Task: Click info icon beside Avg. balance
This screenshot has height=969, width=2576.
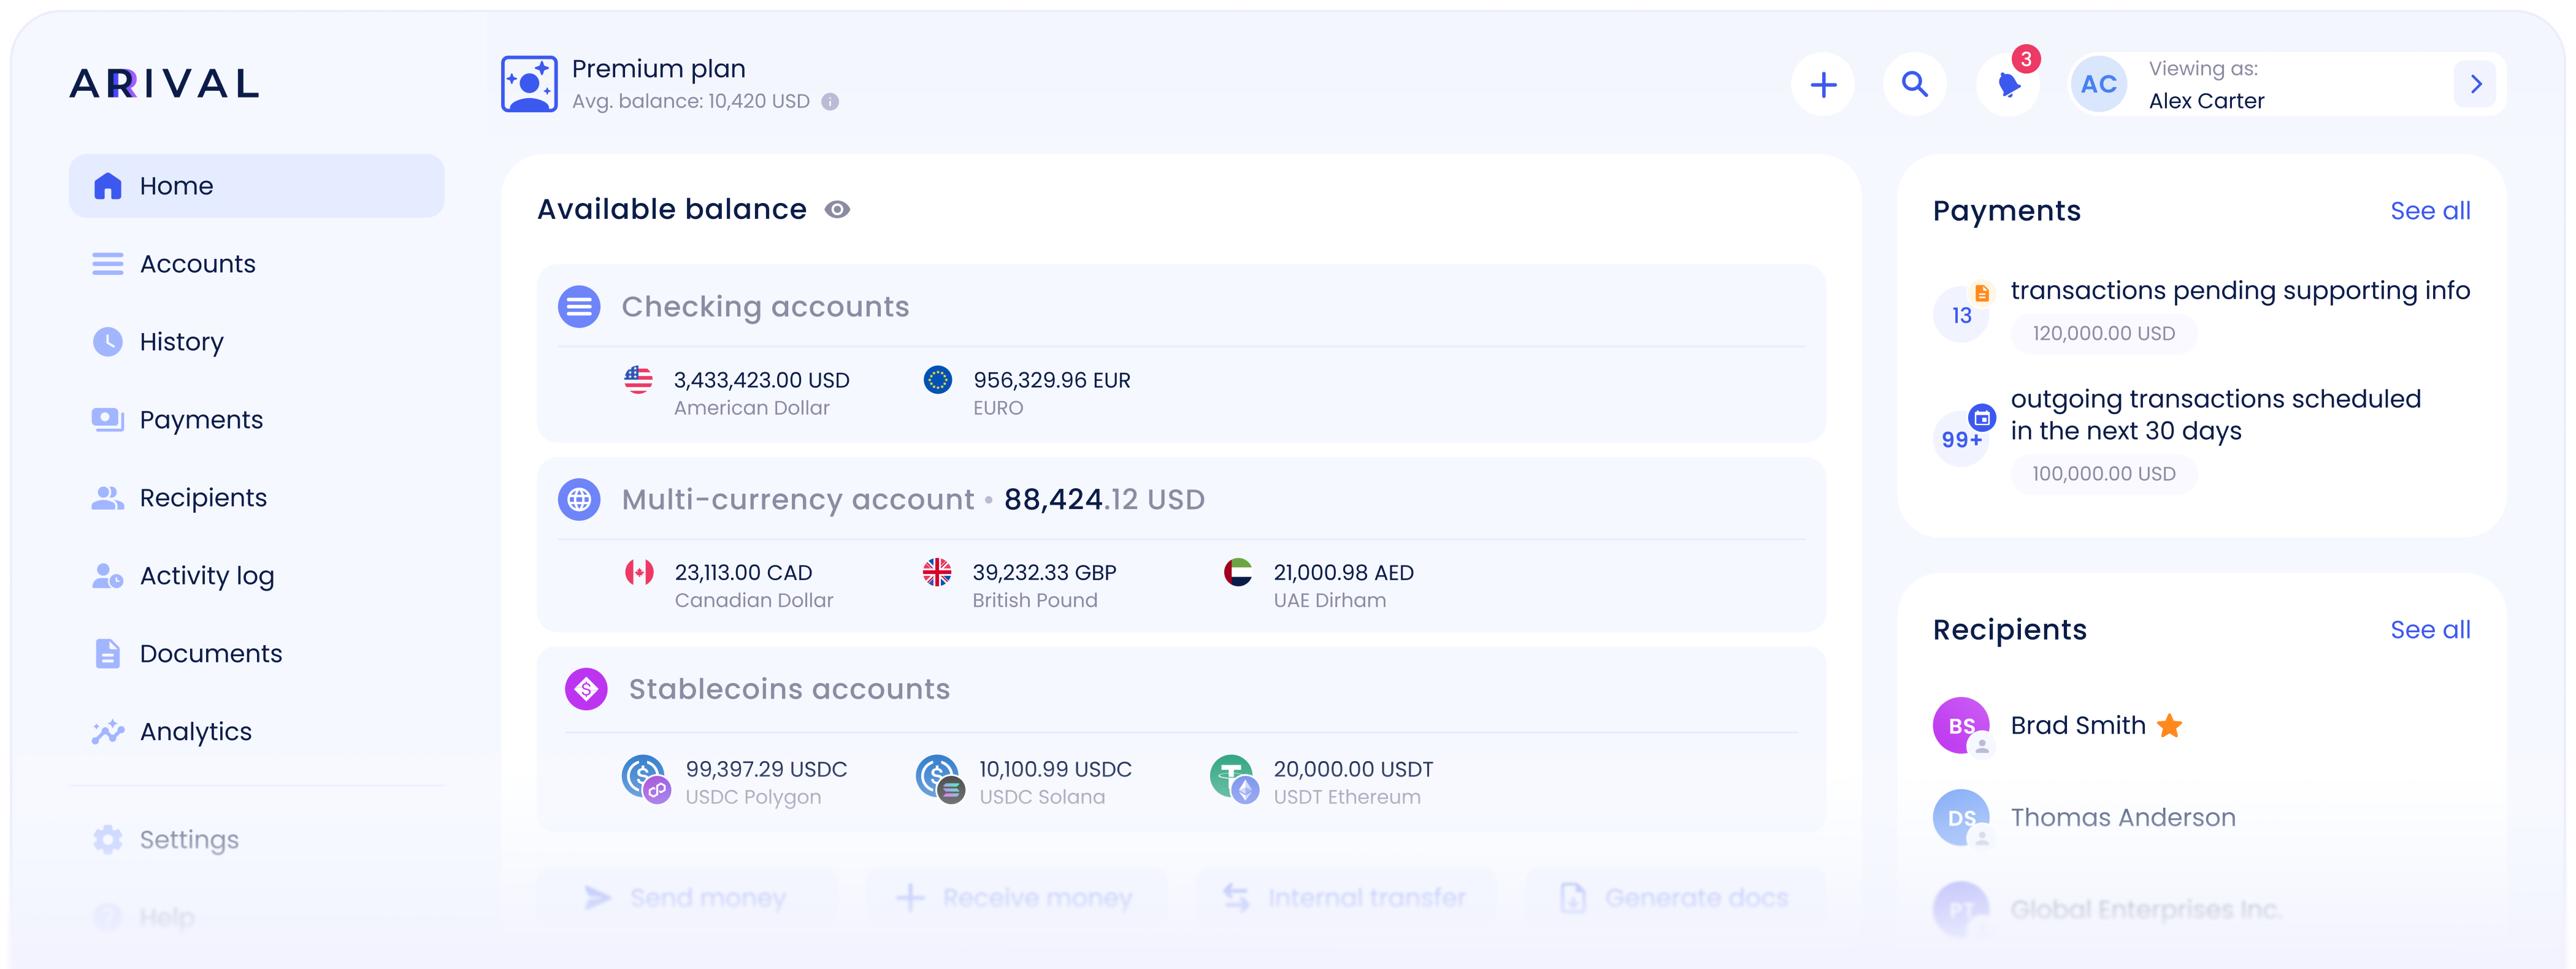Action: (x=830, y=102)
